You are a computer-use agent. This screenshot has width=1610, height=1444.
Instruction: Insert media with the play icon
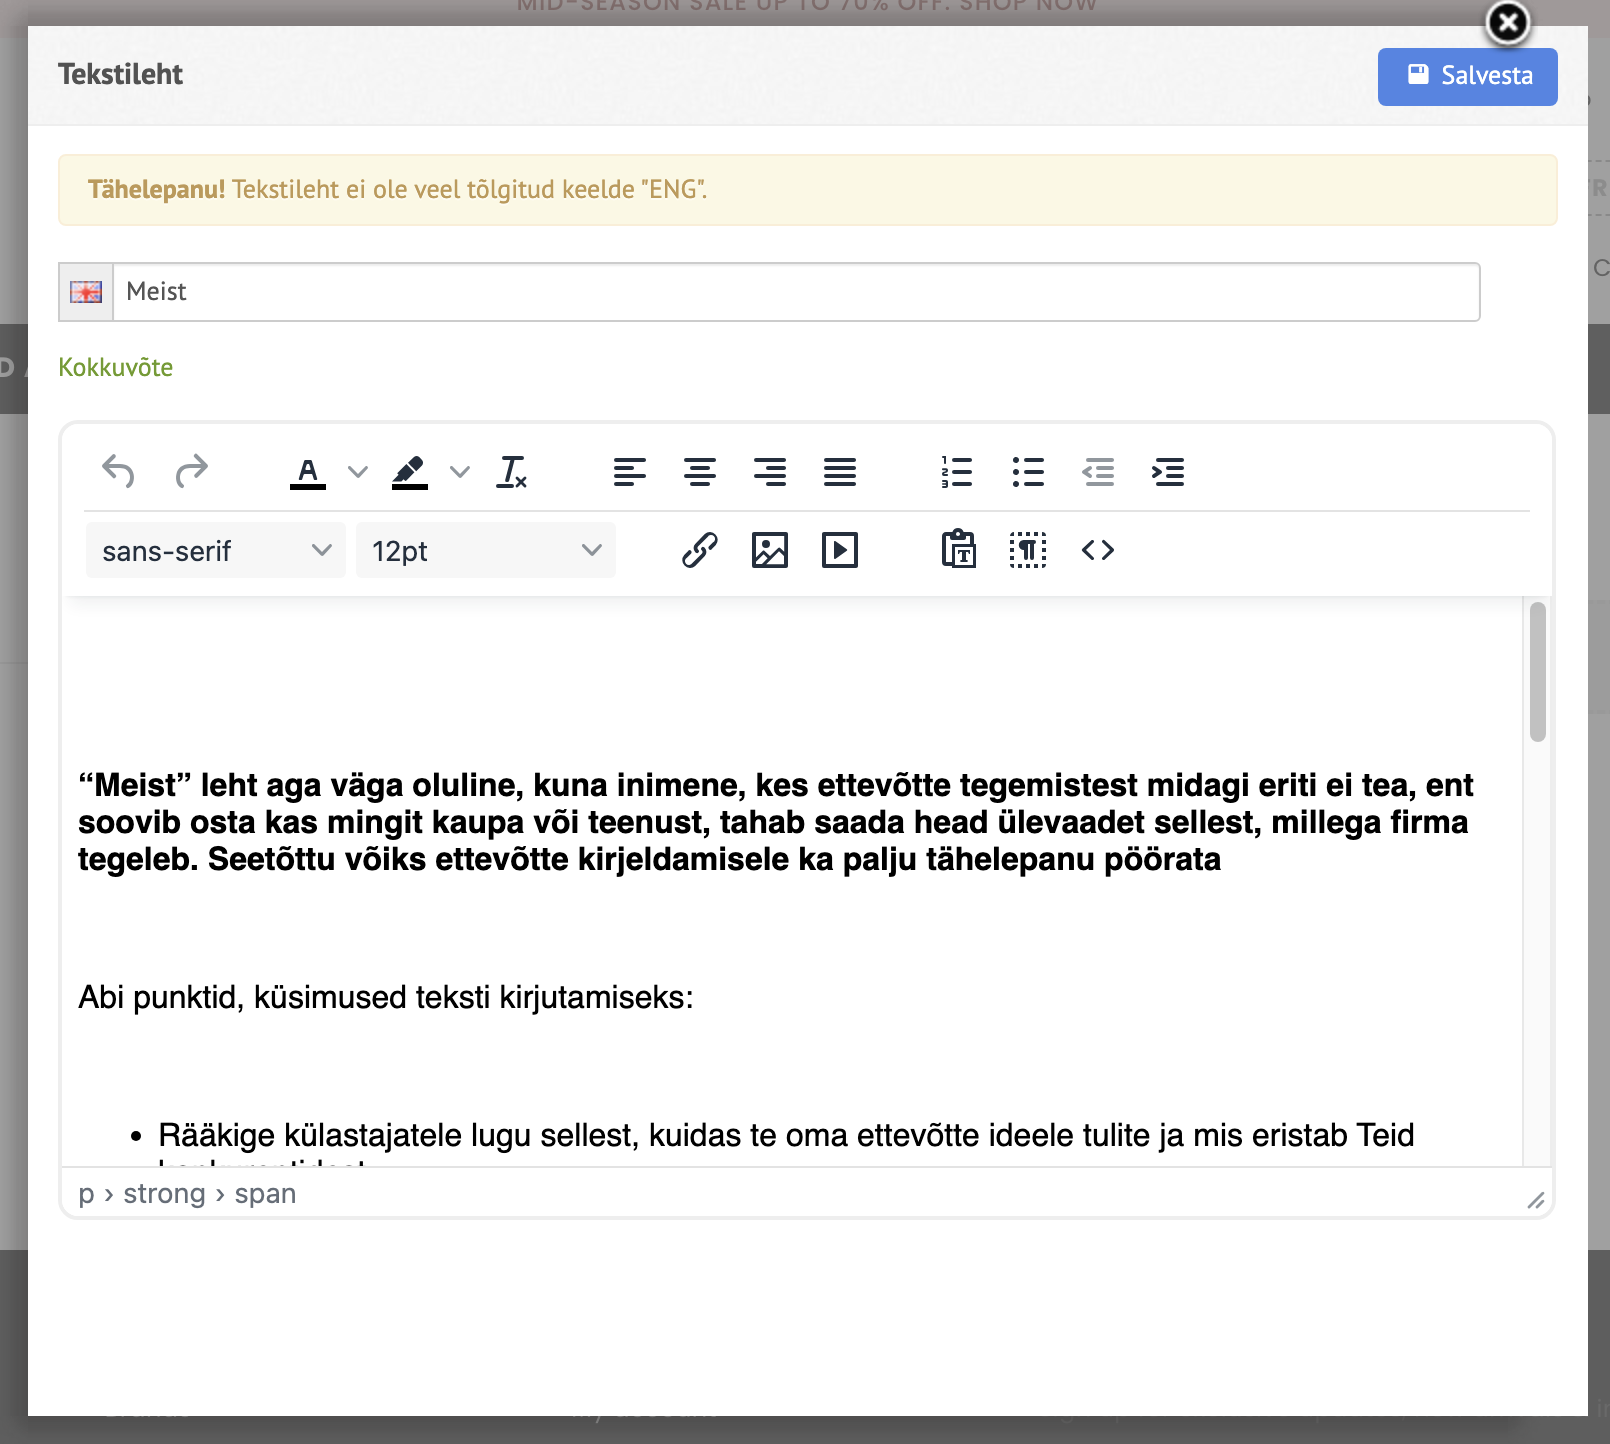[x=840, y=550]
